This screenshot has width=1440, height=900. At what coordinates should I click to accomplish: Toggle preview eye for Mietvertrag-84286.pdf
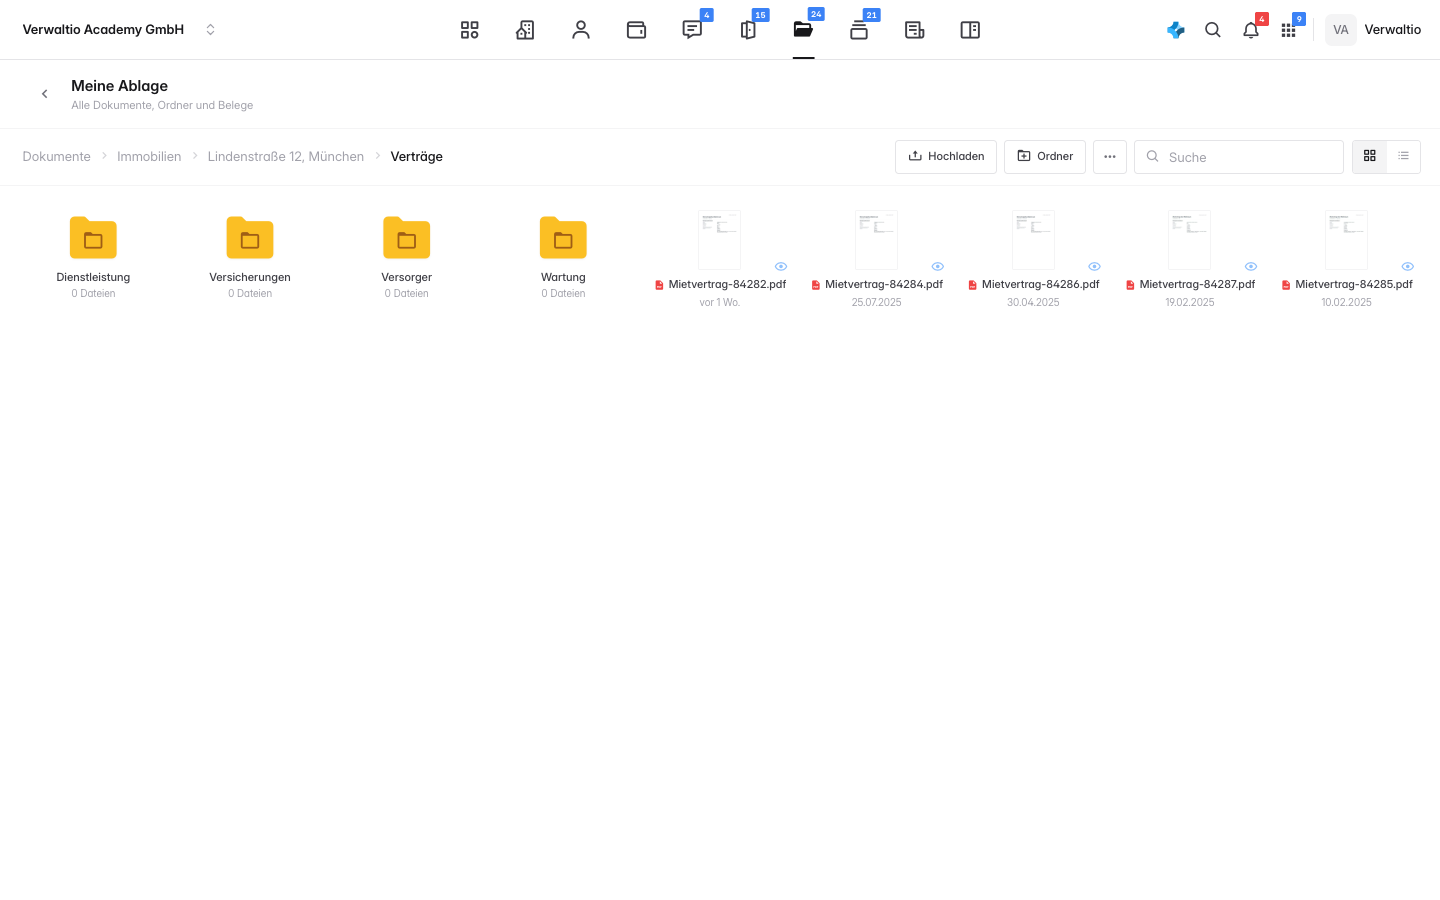[1094, 266]
